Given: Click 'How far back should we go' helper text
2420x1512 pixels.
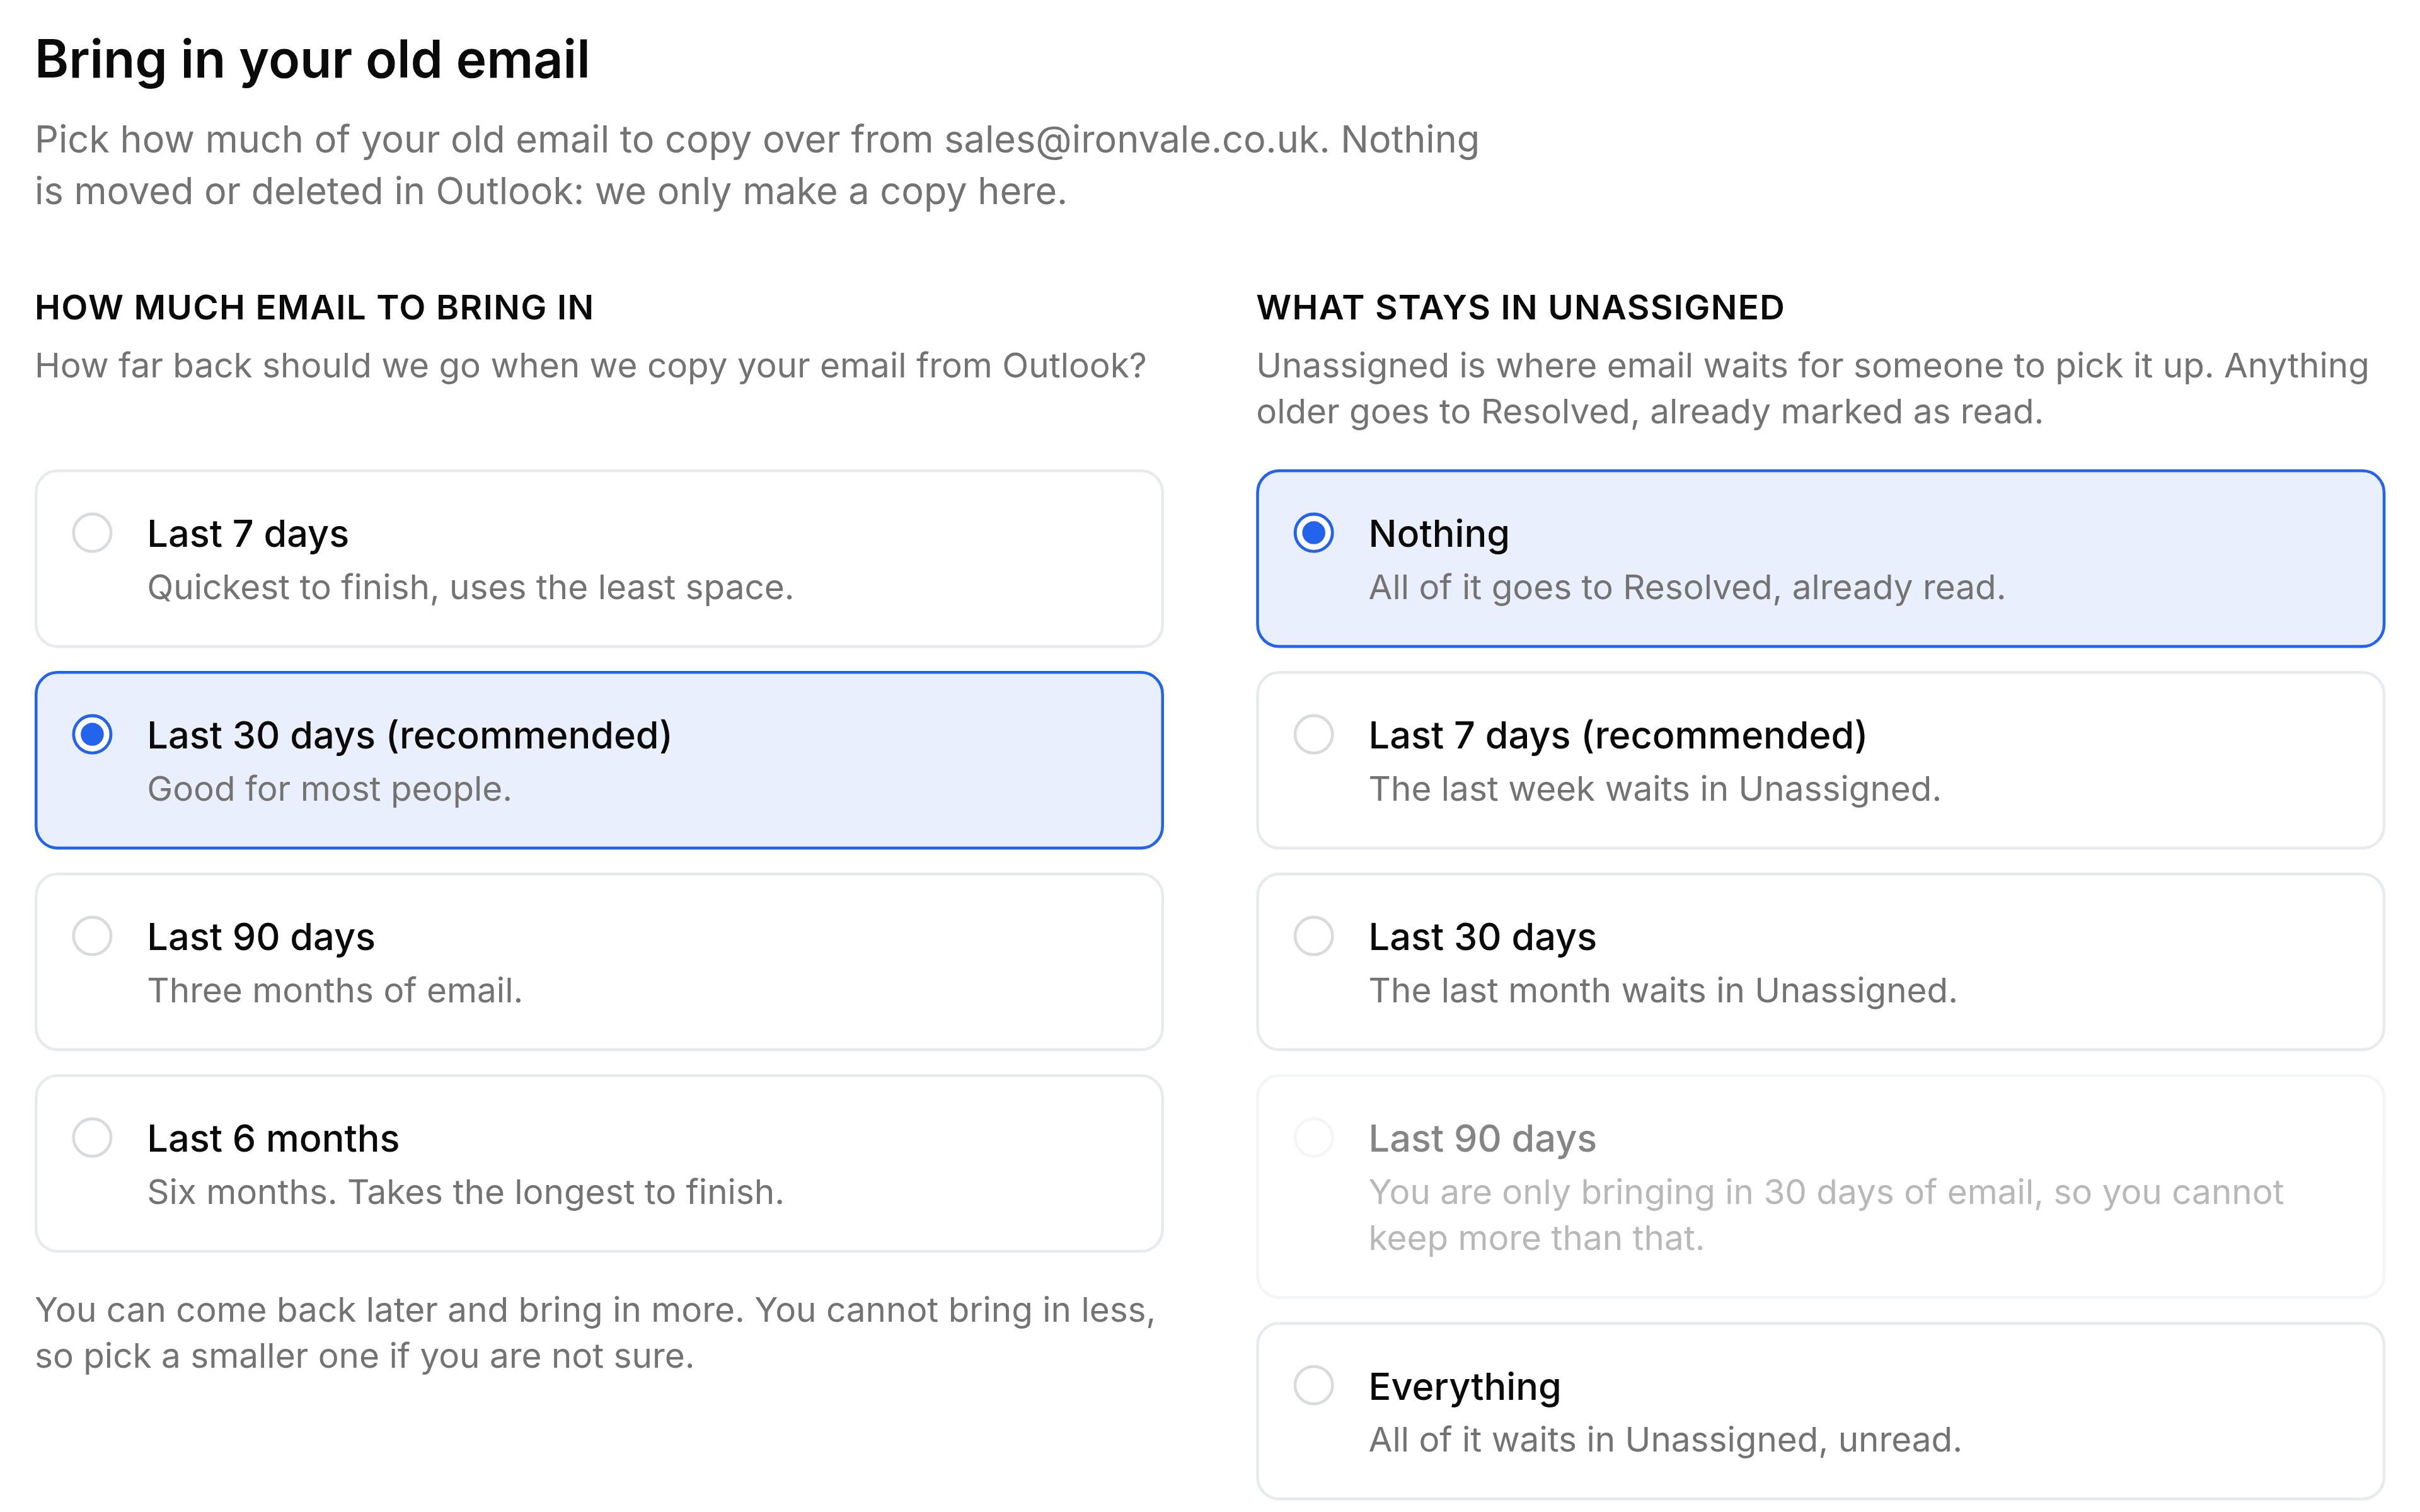Looking at the screenshot, I should coord(590,366).
